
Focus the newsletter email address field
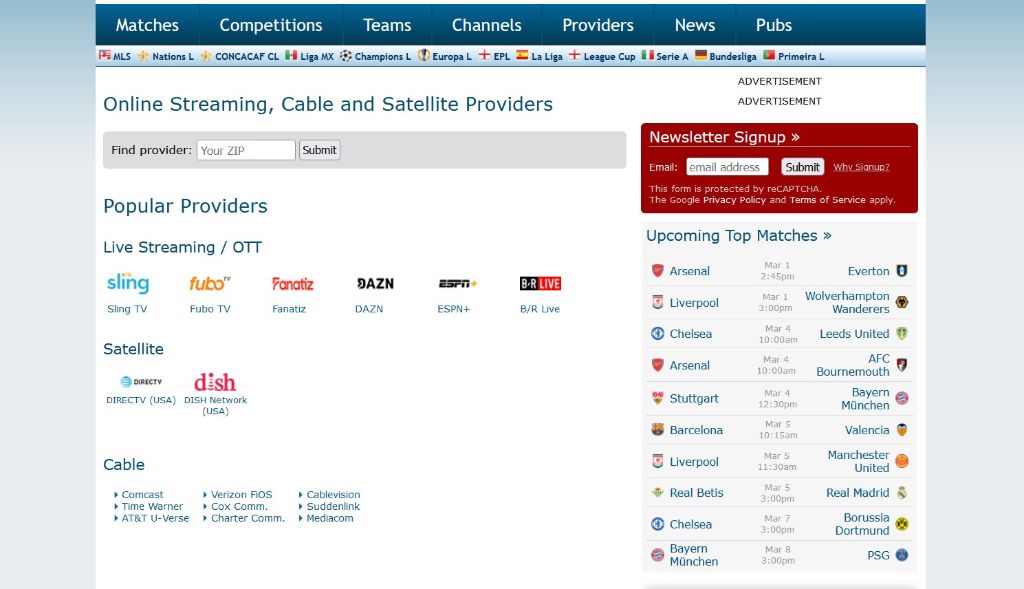728,167
